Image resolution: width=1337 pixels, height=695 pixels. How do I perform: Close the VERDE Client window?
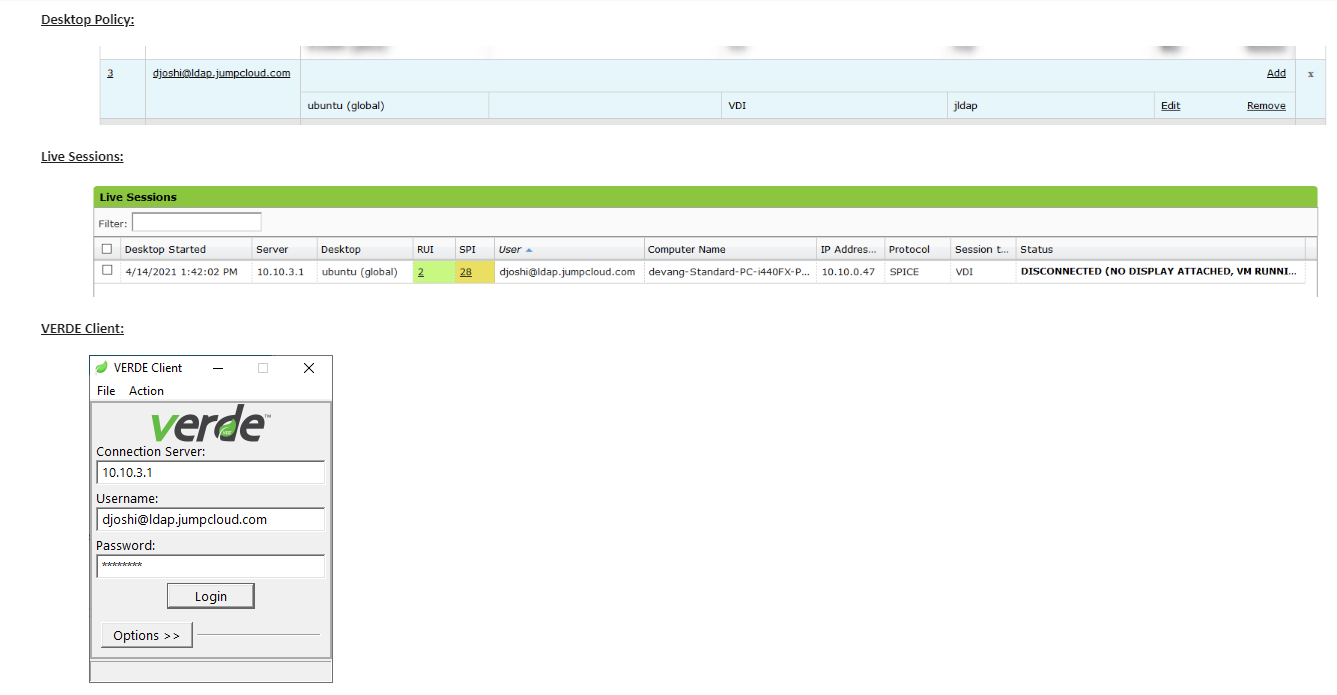coord(309,368)
